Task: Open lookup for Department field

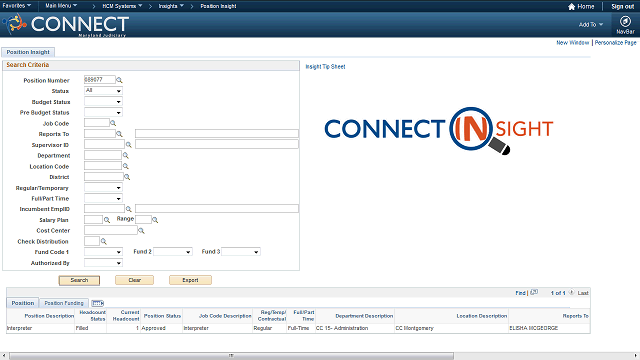Action: click(x=126, y=156)
